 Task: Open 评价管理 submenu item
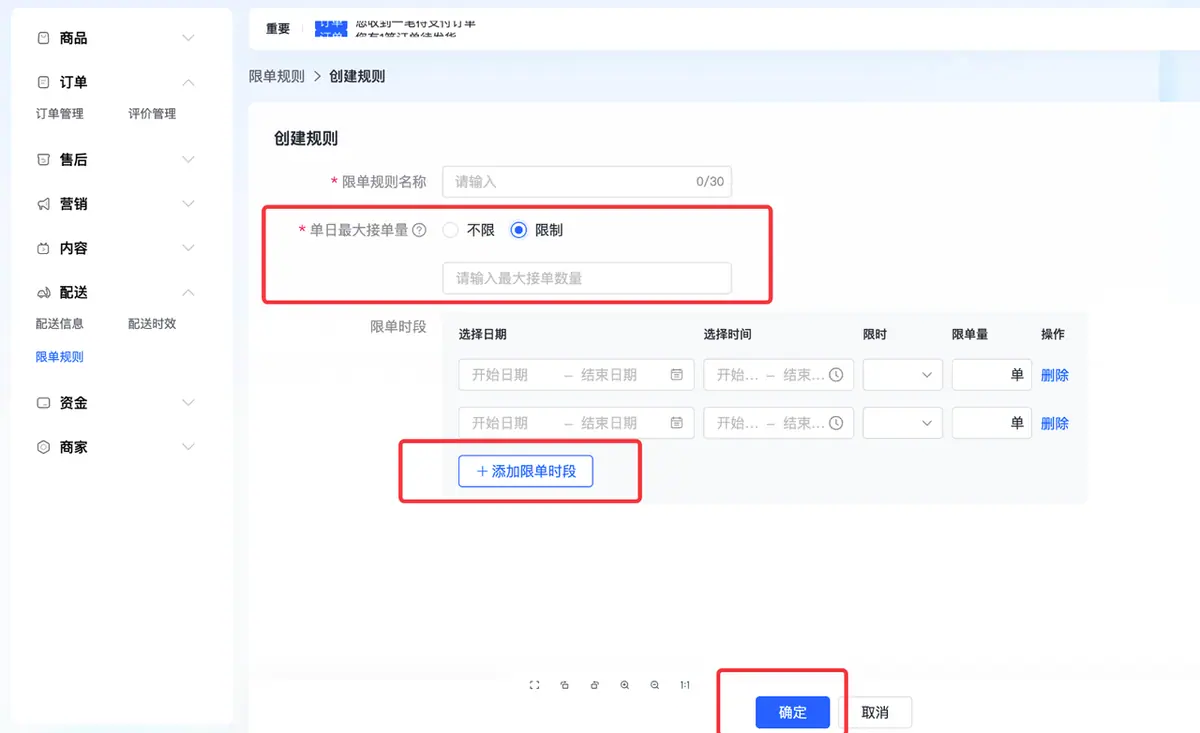152,114
